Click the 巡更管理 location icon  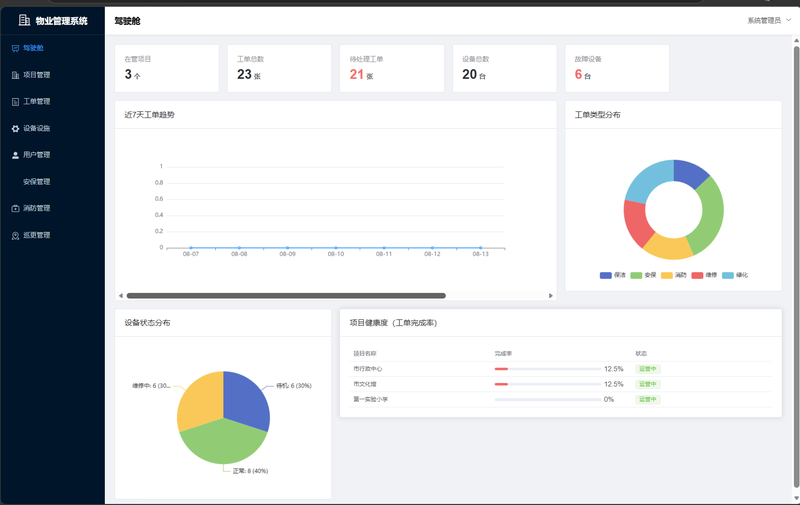[x=15, y=236]
